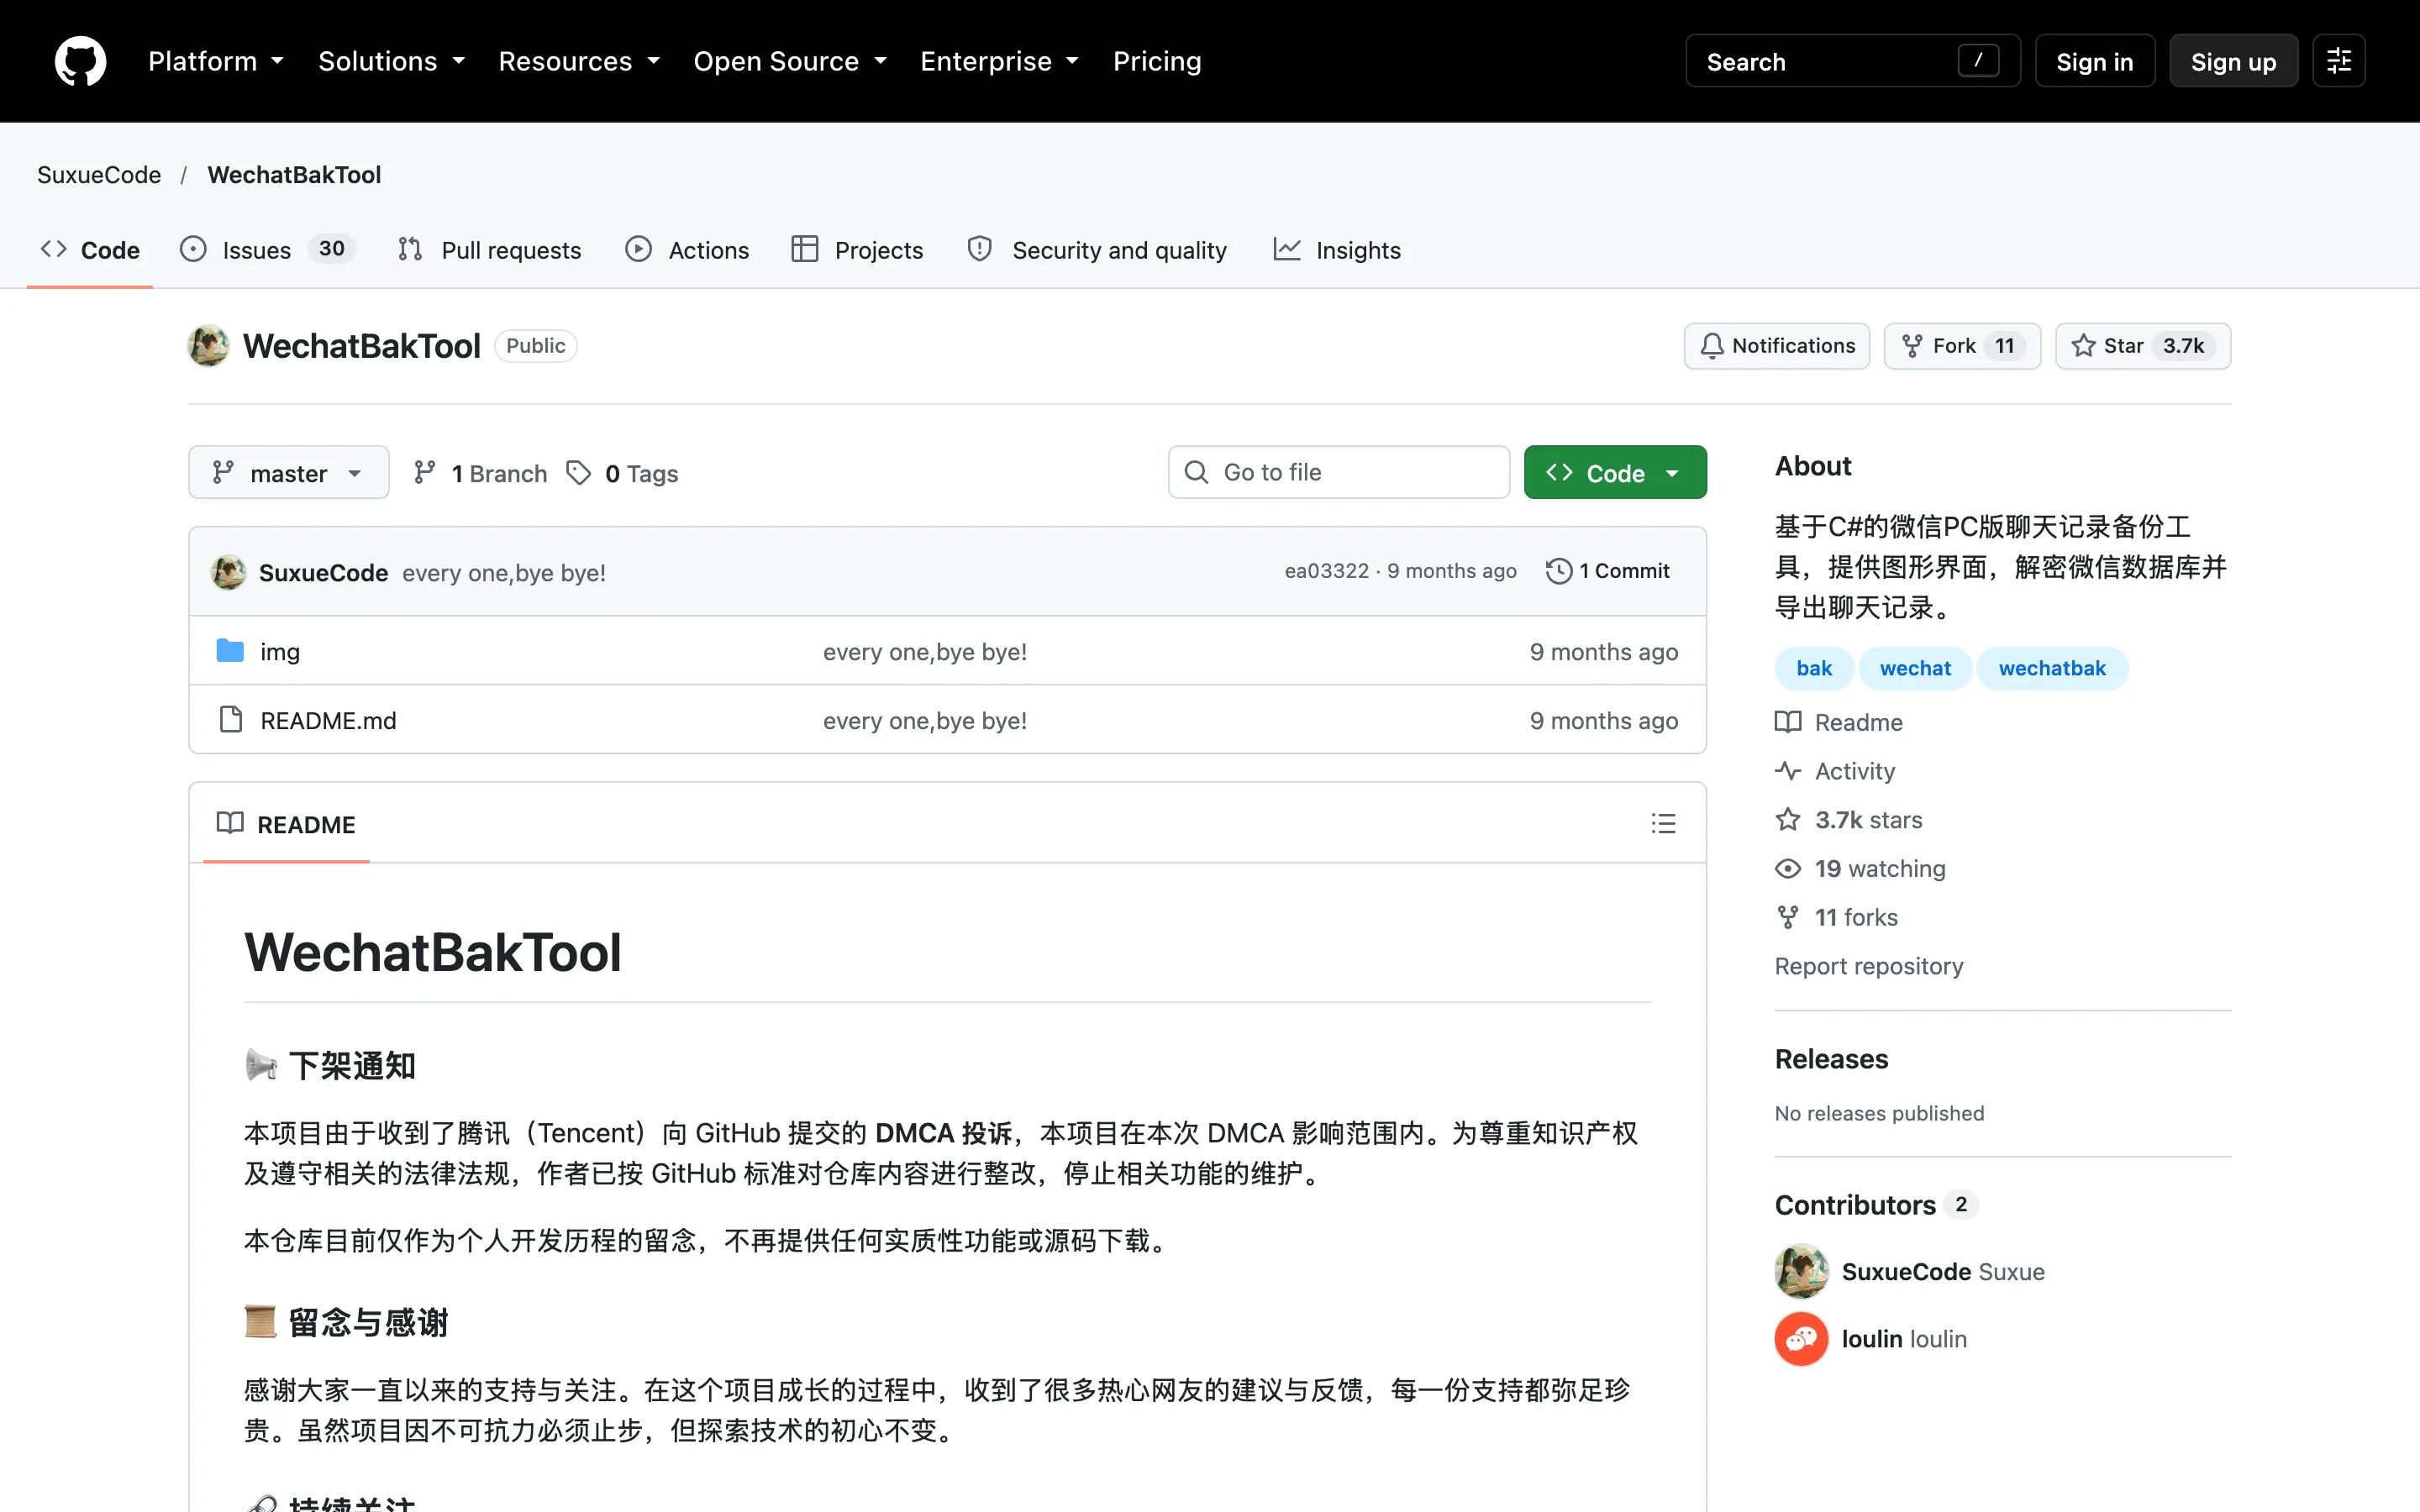This screenshot has width=2420, height=1512.
Task: Open the green Code dropdown button
Action: (x=1614, y=472)
